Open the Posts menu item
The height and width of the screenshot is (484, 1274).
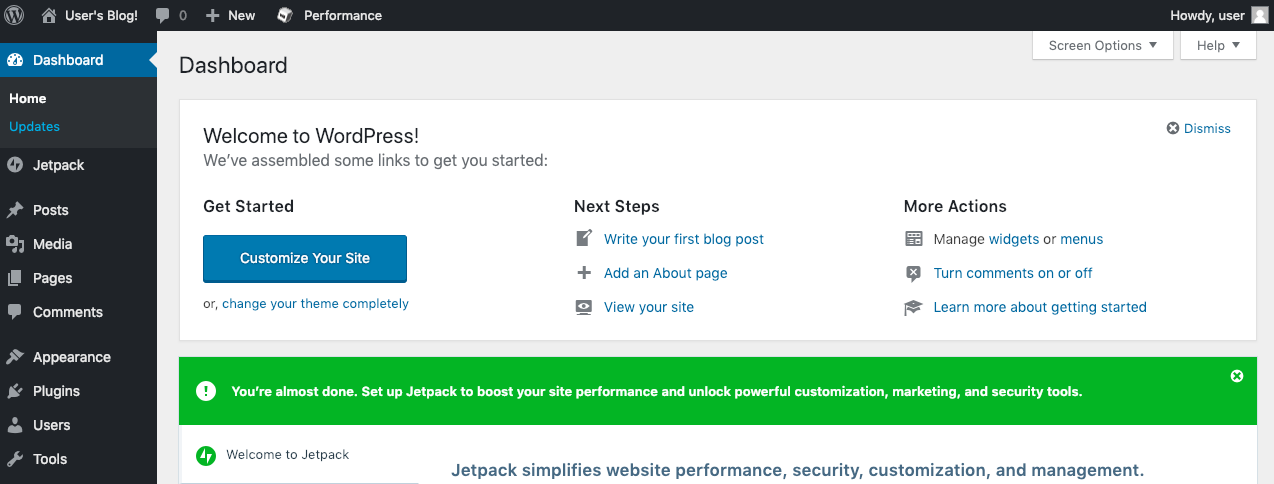pos(78,210)
